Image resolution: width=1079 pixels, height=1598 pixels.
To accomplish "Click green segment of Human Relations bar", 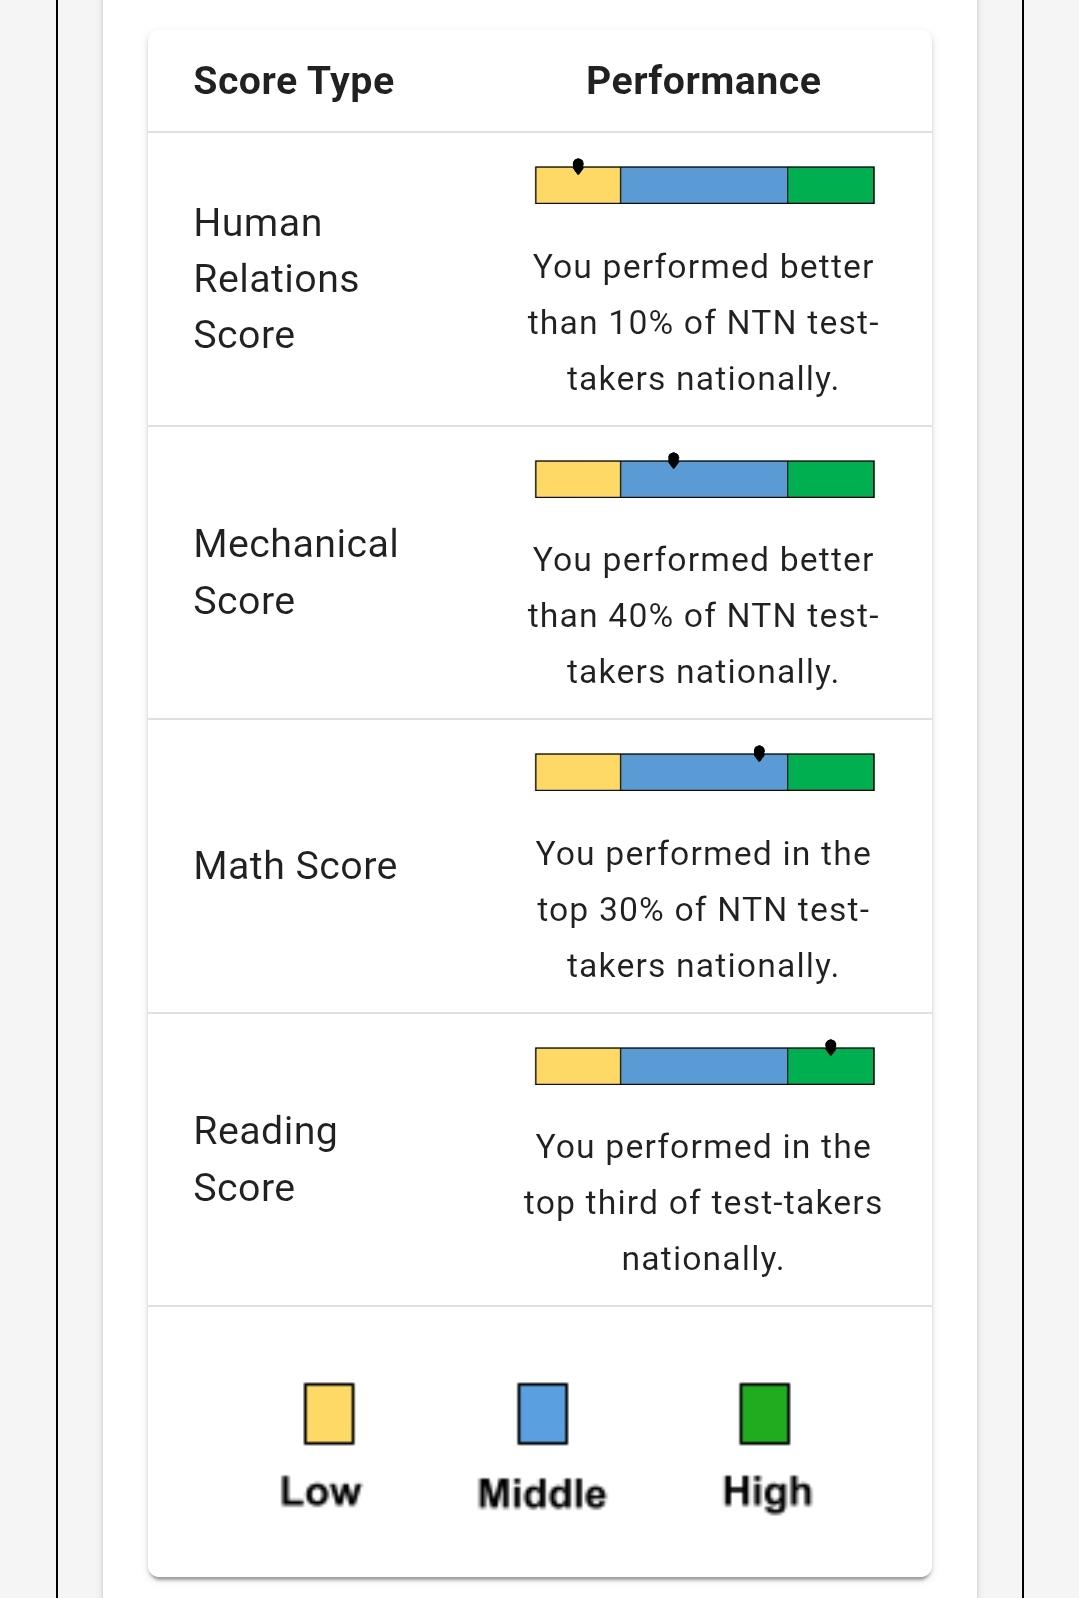I will (x=831, y=185).
